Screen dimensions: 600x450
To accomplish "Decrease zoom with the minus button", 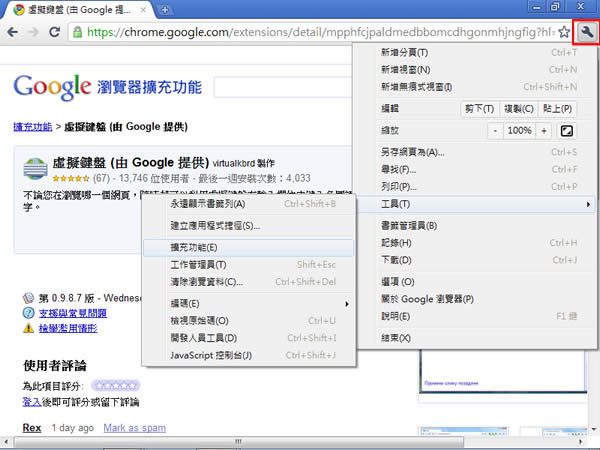I will click(x=495, y=131).
